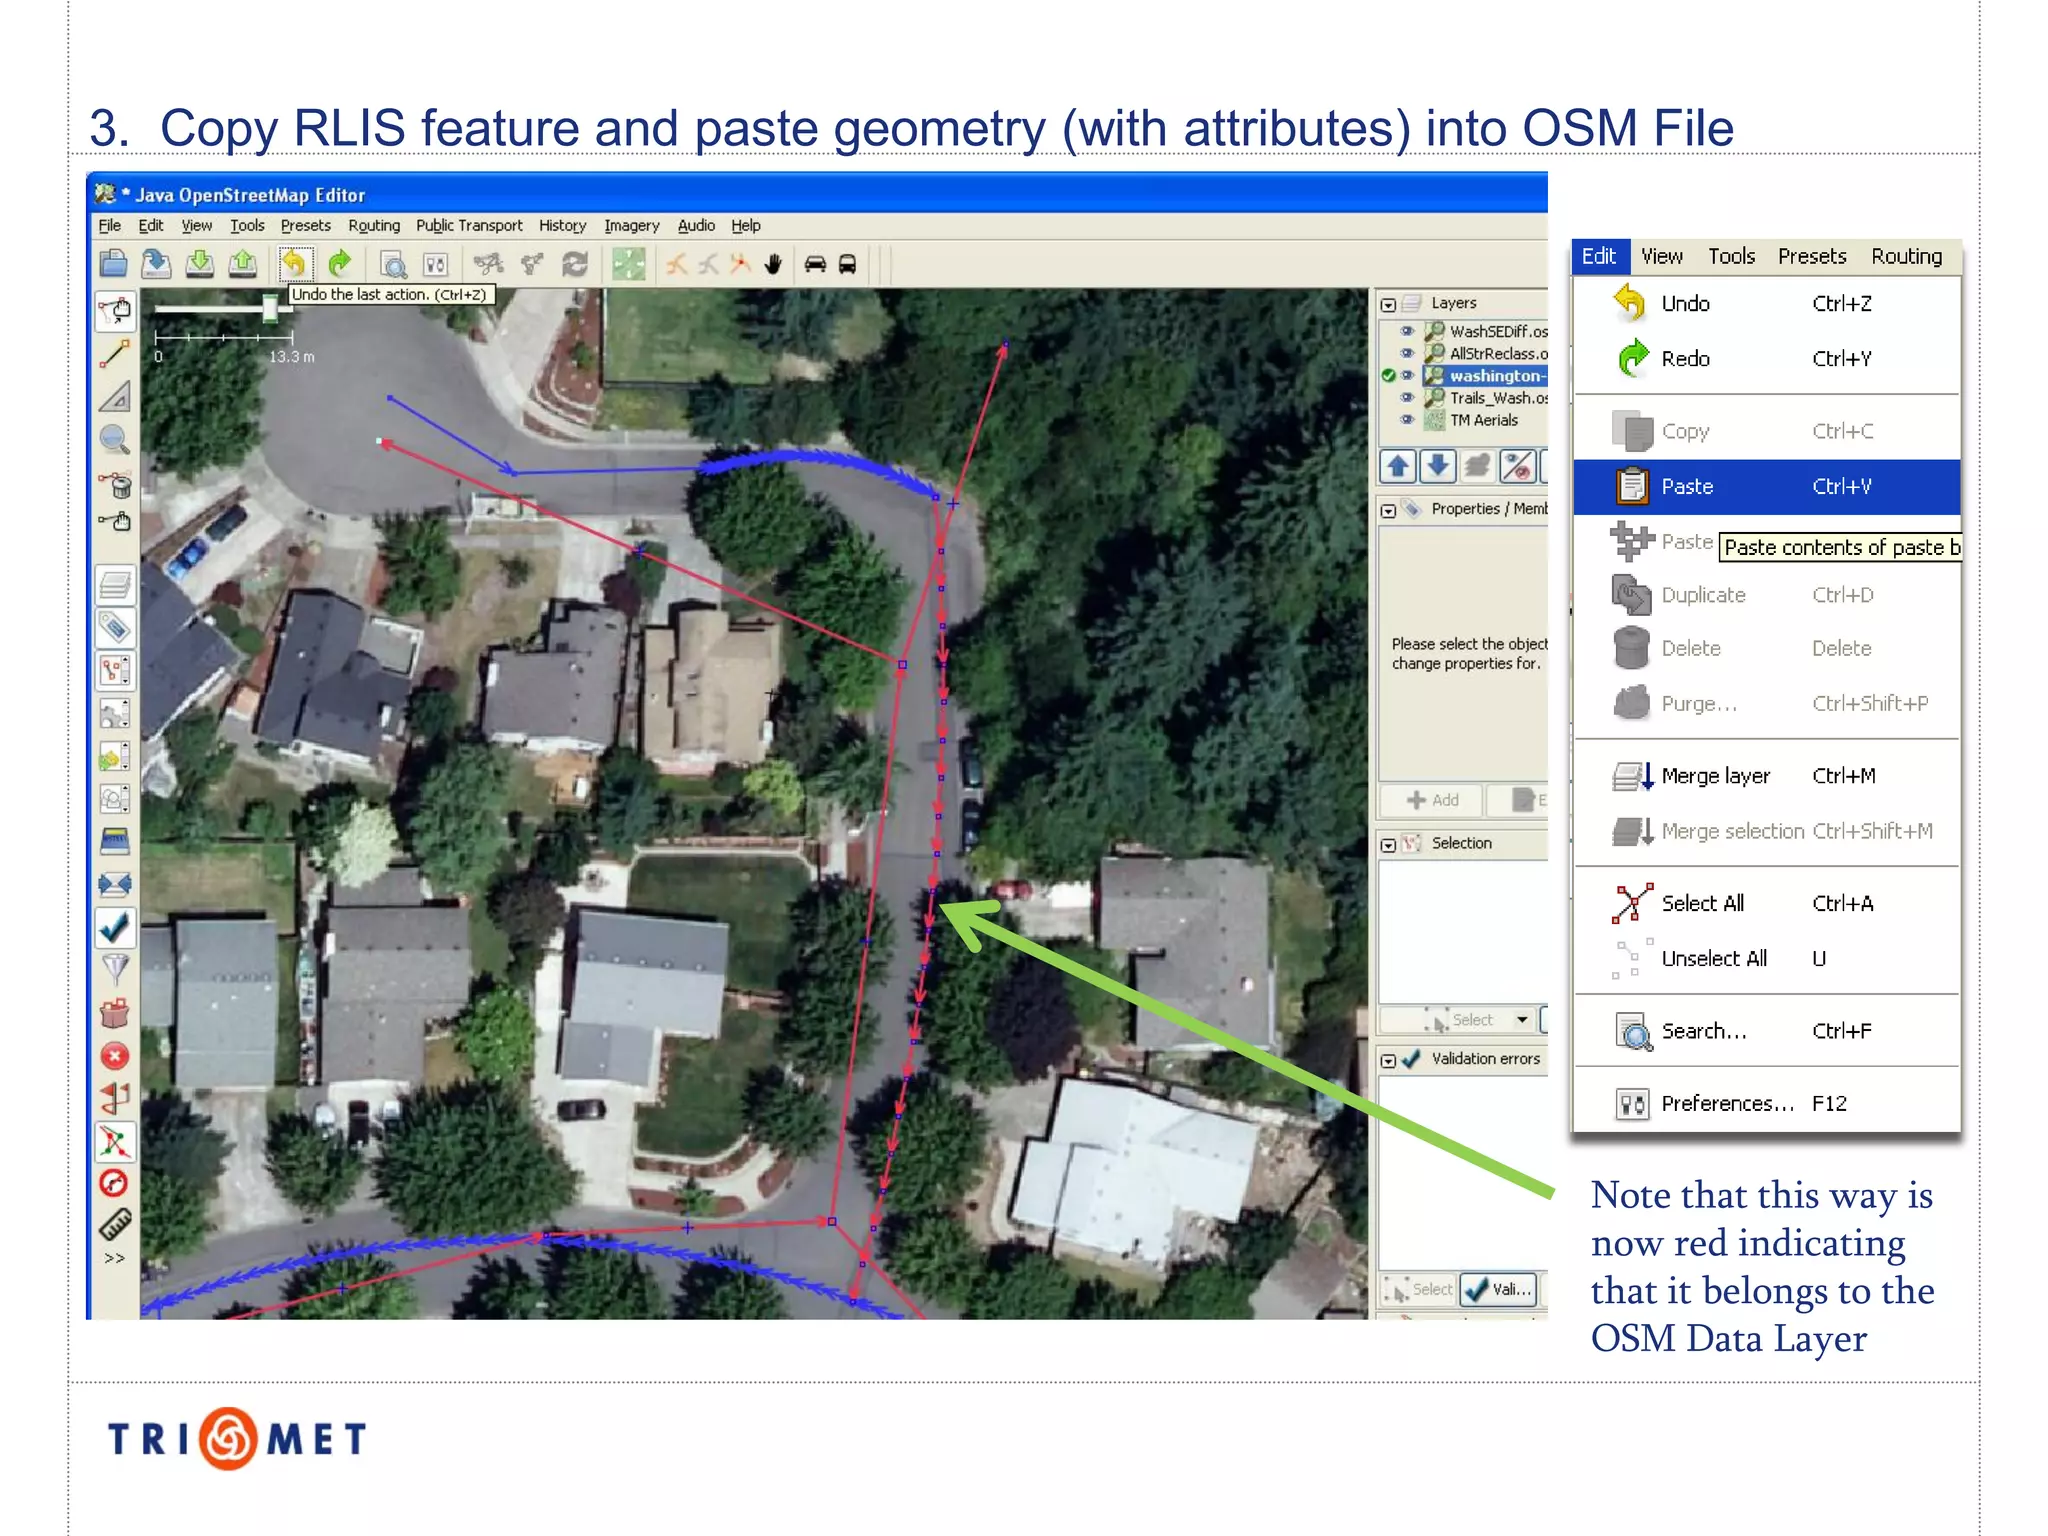This screenshot has height=1536, width=2048.
Task: Choose Search... in Edit menu
Action: click(1767, 1031)
